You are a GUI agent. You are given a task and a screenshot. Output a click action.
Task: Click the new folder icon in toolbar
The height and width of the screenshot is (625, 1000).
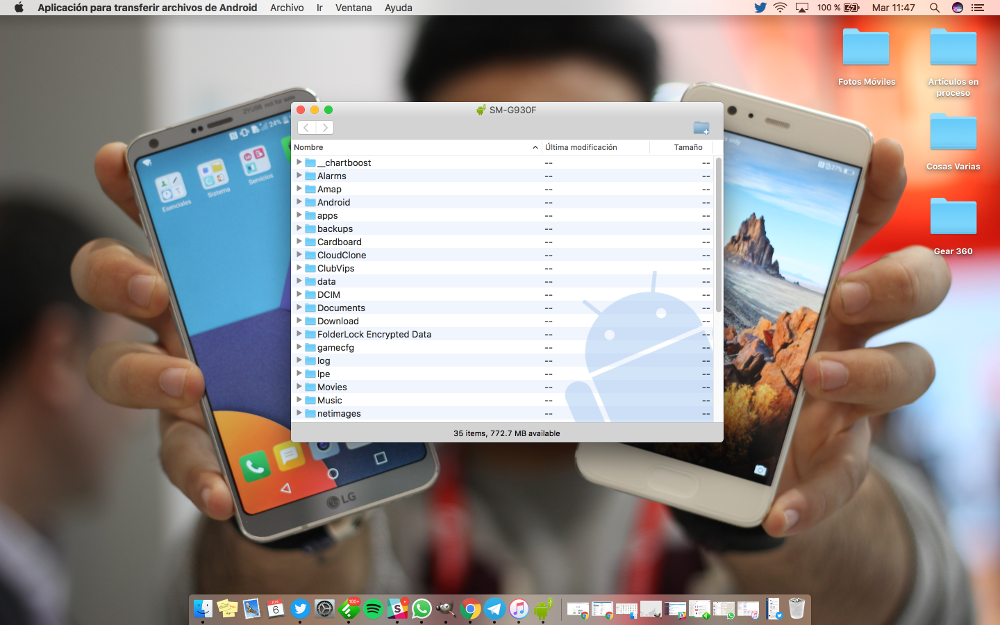tap(701, 128)
